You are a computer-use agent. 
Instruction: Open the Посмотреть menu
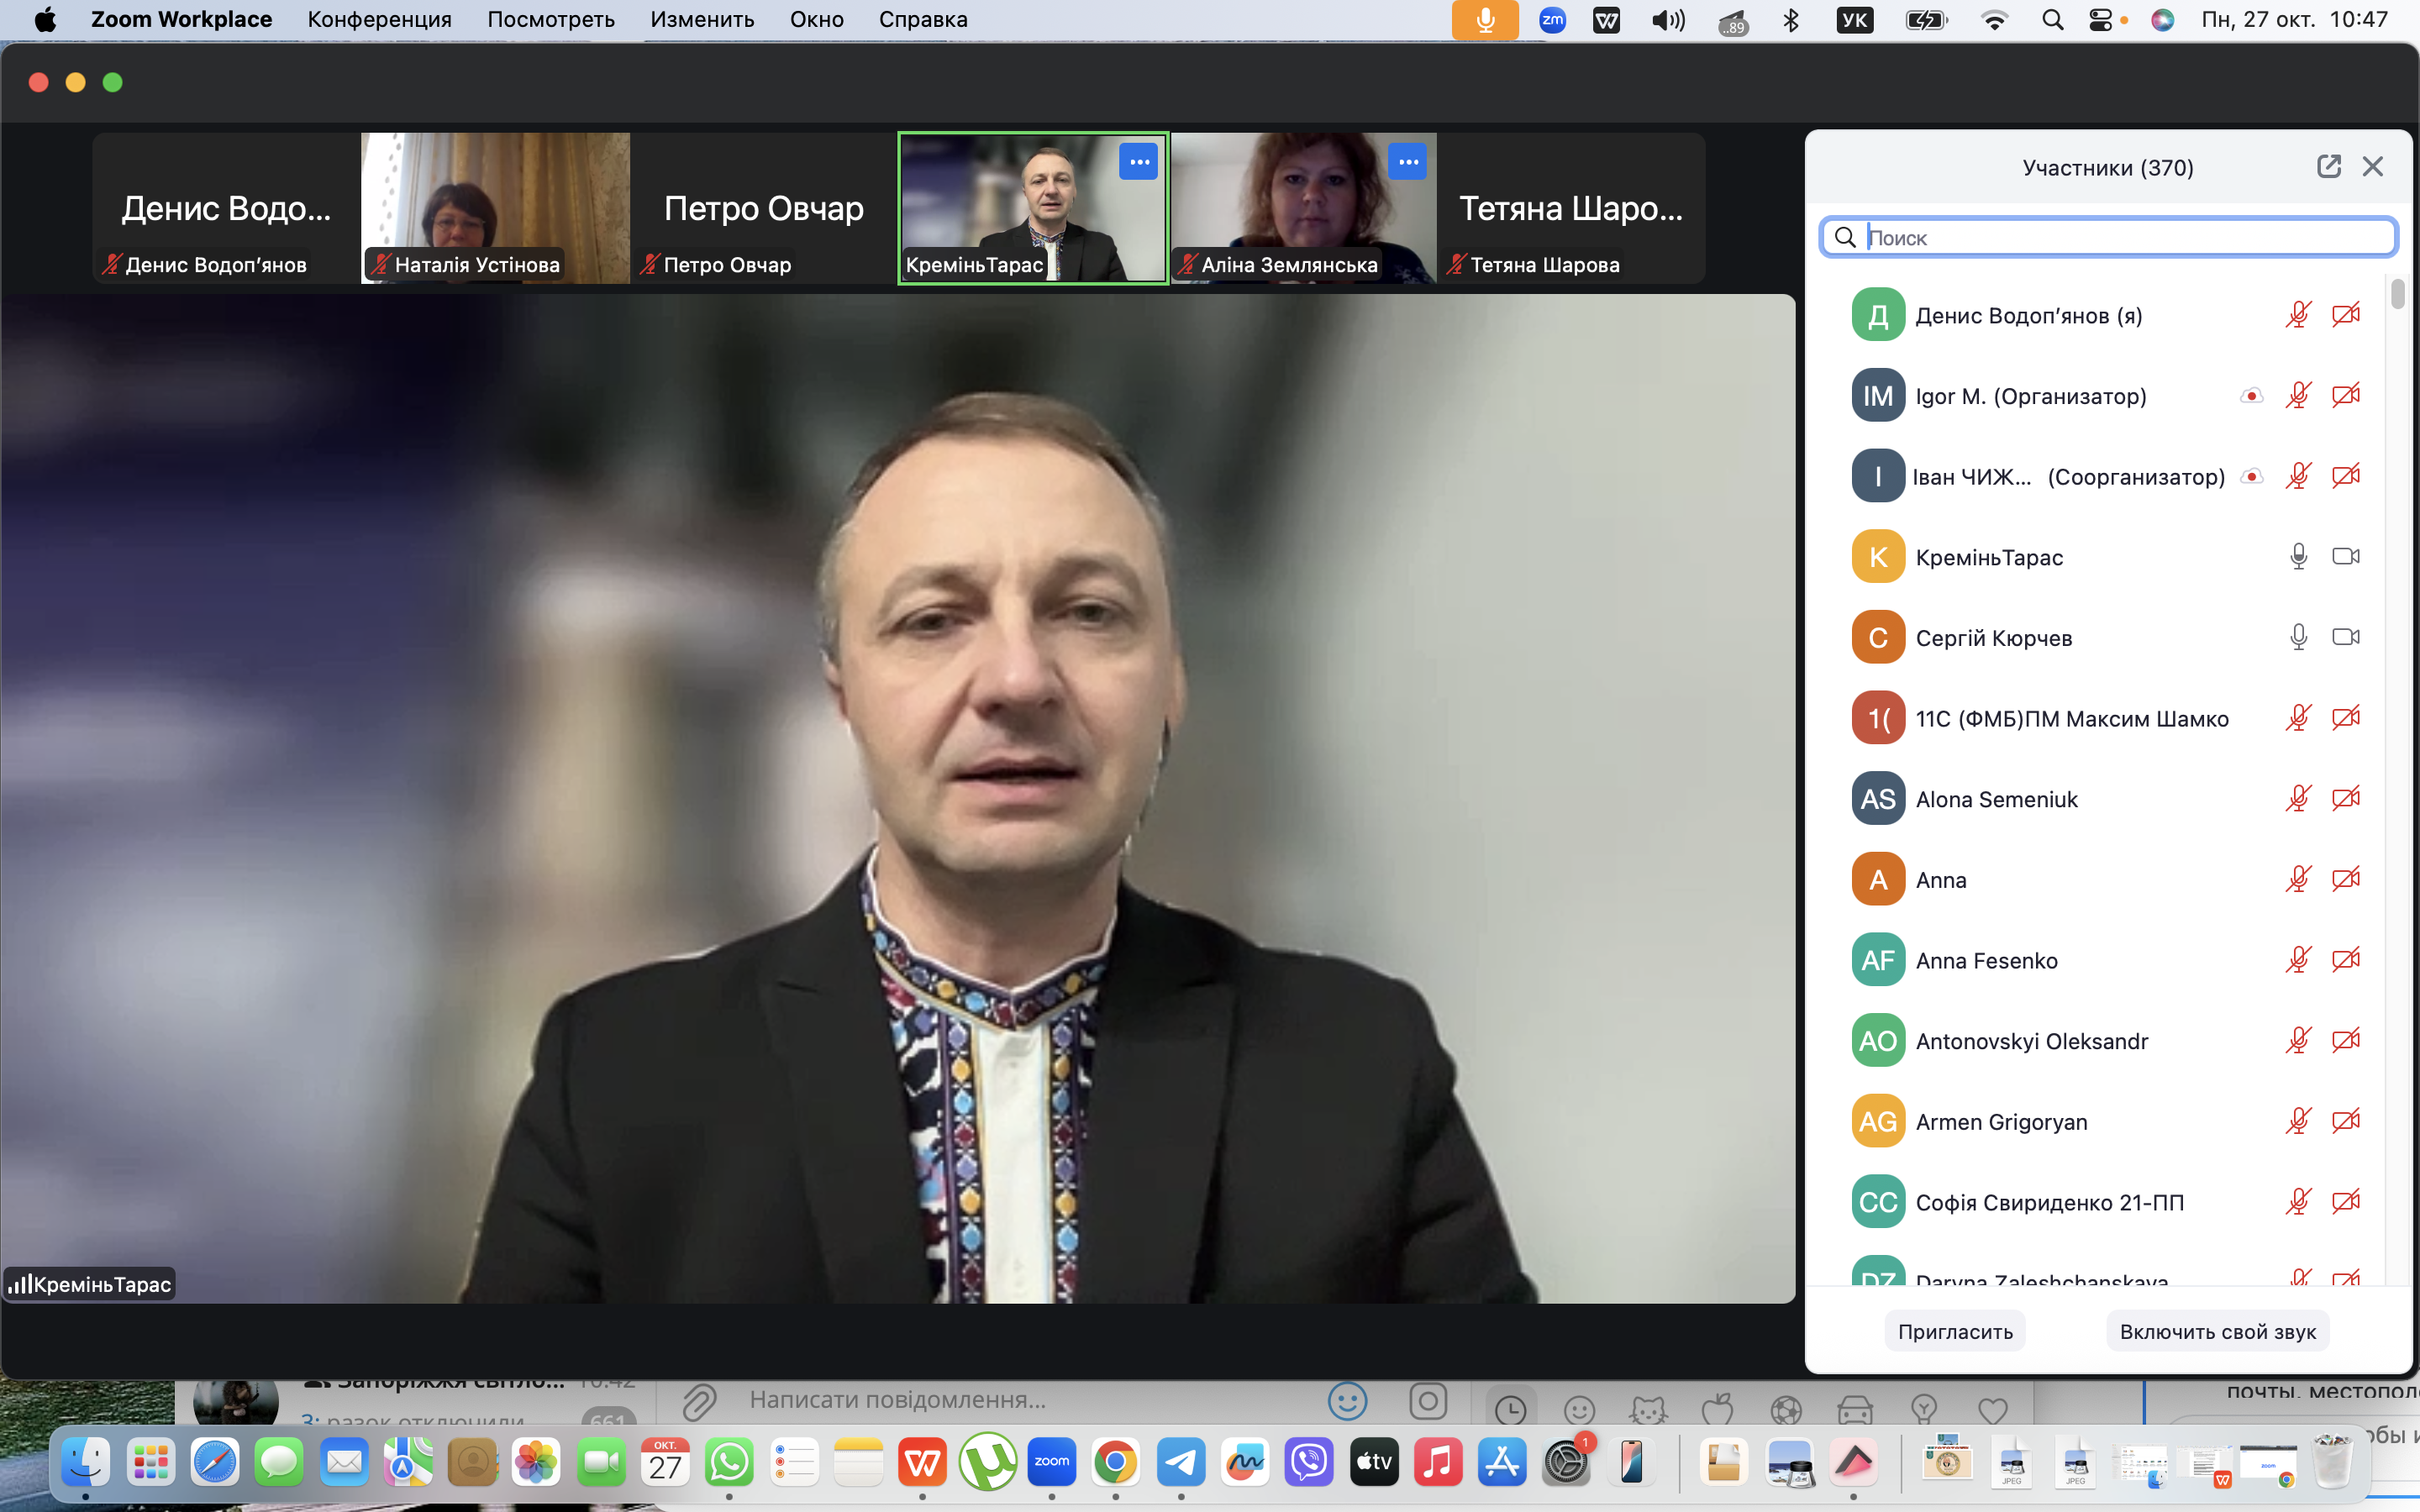tap(550, 19)
